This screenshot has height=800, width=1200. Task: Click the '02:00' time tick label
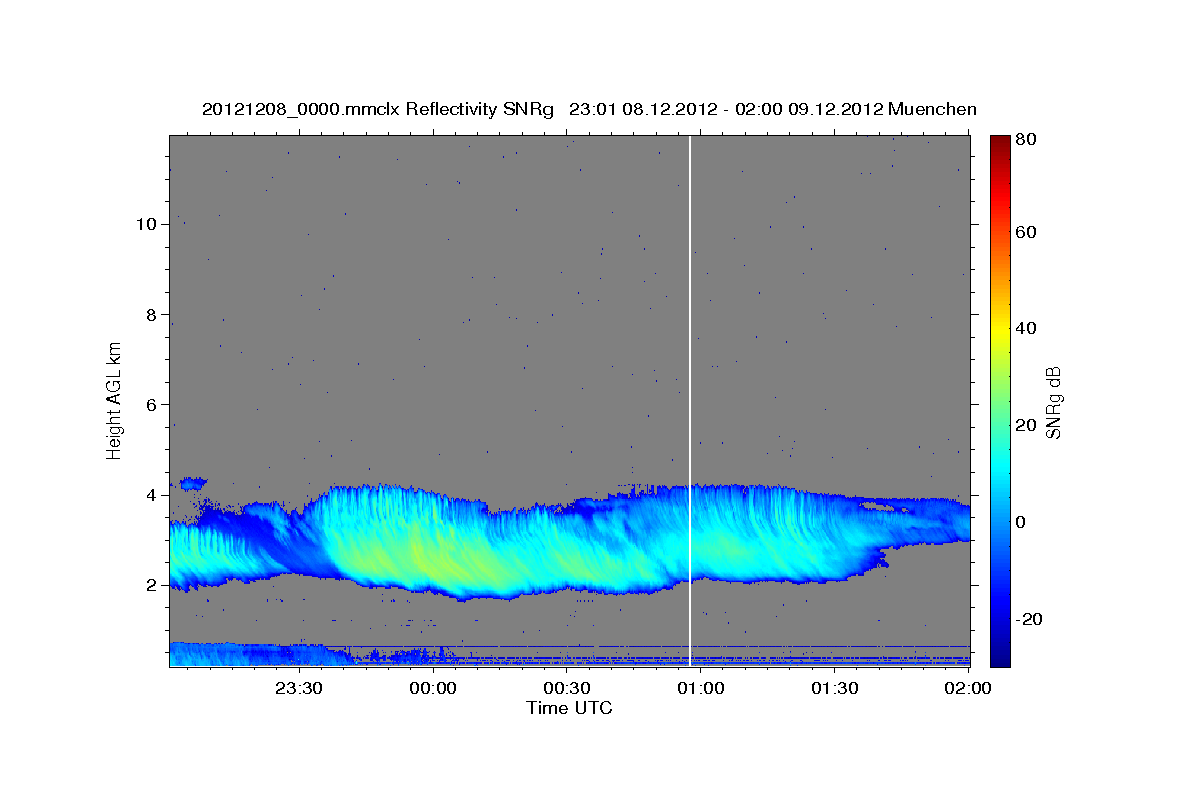[x=968, y=688]
